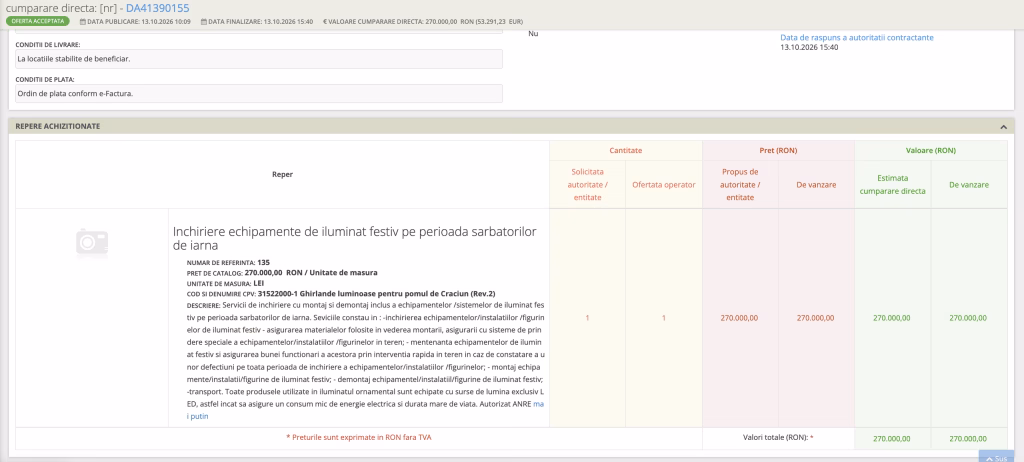Click the response date '13.10.2026 15:40' below the link
1024x462 pixels.
(809, 48)
